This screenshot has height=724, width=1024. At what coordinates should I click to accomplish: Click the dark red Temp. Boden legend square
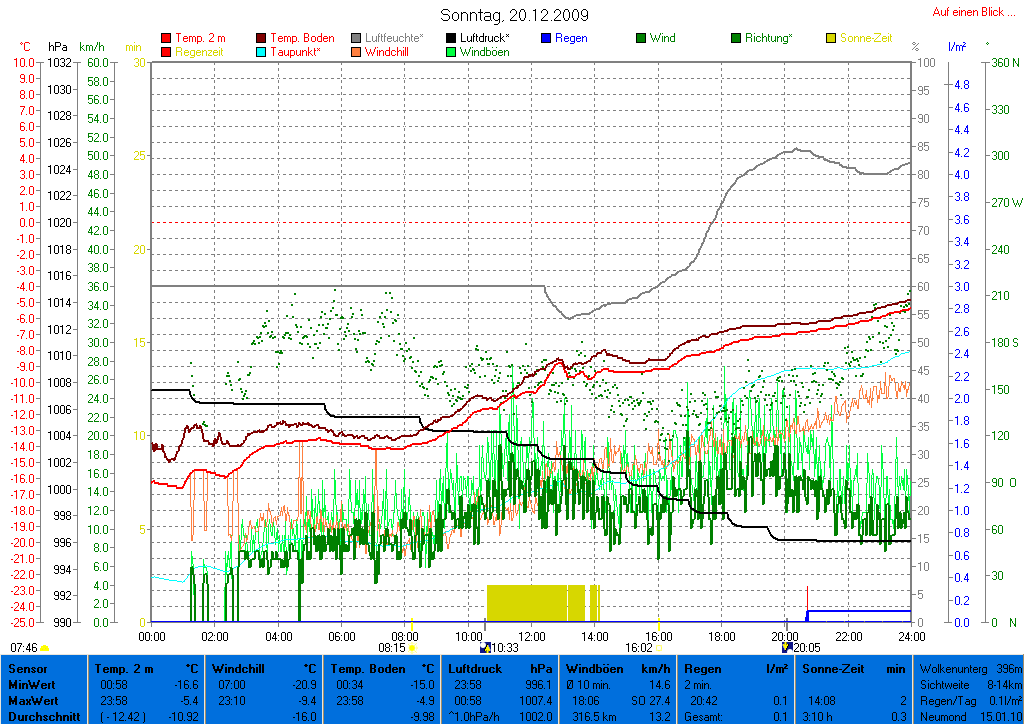coord(262,39)
